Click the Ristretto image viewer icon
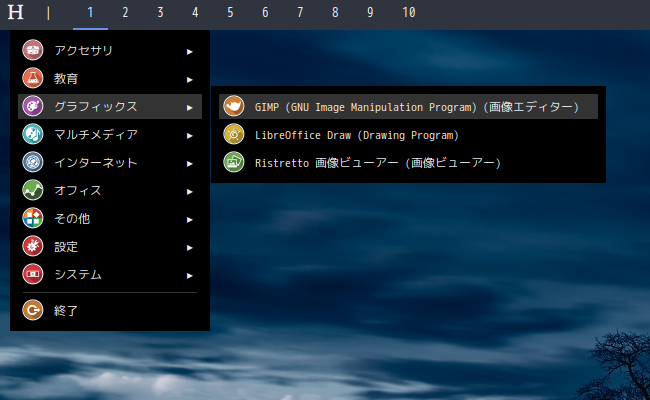Screen dimensions: 650x400 click(x=234, y=162)
